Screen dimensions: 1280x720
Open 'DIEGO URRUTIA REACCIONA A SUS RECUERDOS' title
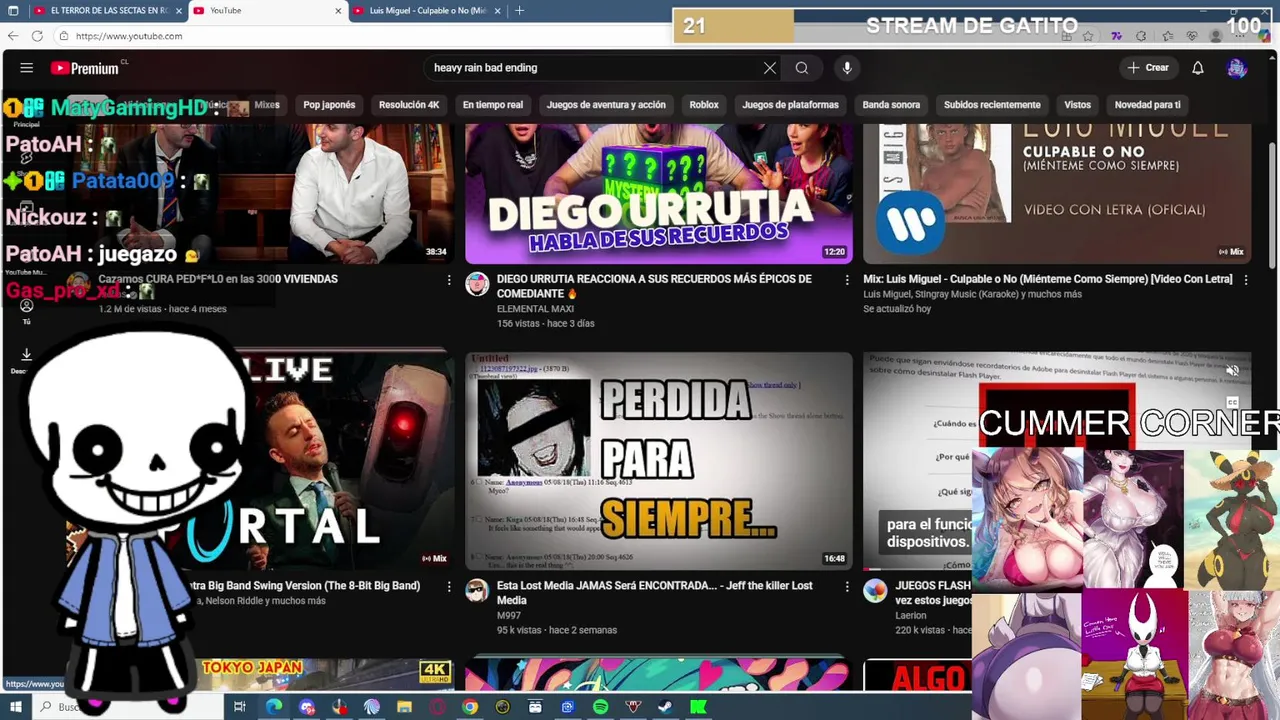point(654,286)
